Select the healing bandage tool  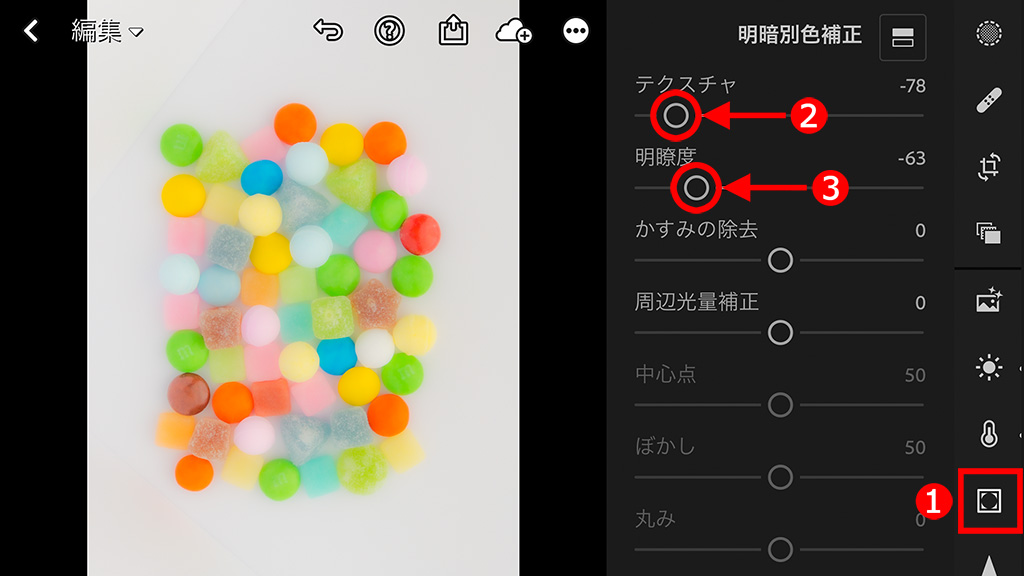point(989,101)
